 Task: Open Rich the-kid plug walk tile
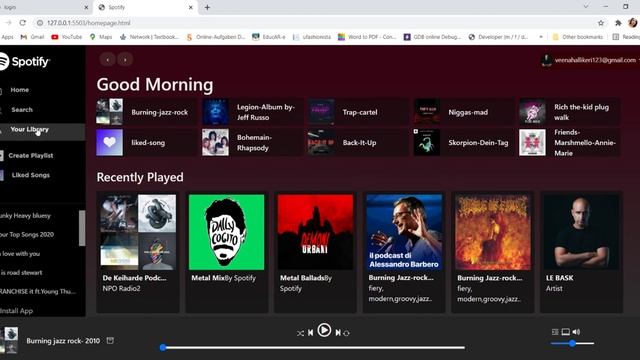[x=569, y=112]
